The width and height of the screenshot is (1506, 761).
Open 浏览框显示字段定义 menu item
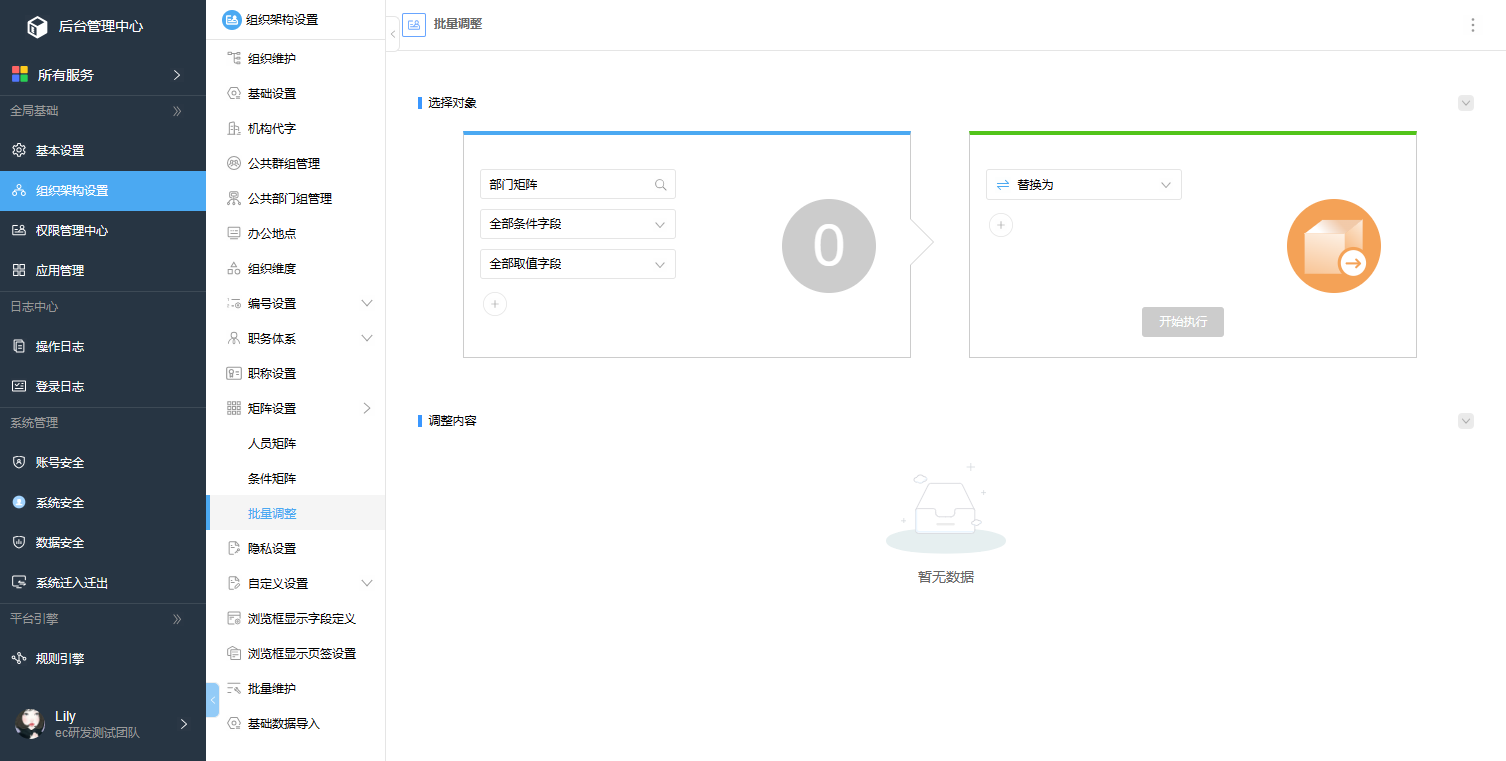coord(295,619)
